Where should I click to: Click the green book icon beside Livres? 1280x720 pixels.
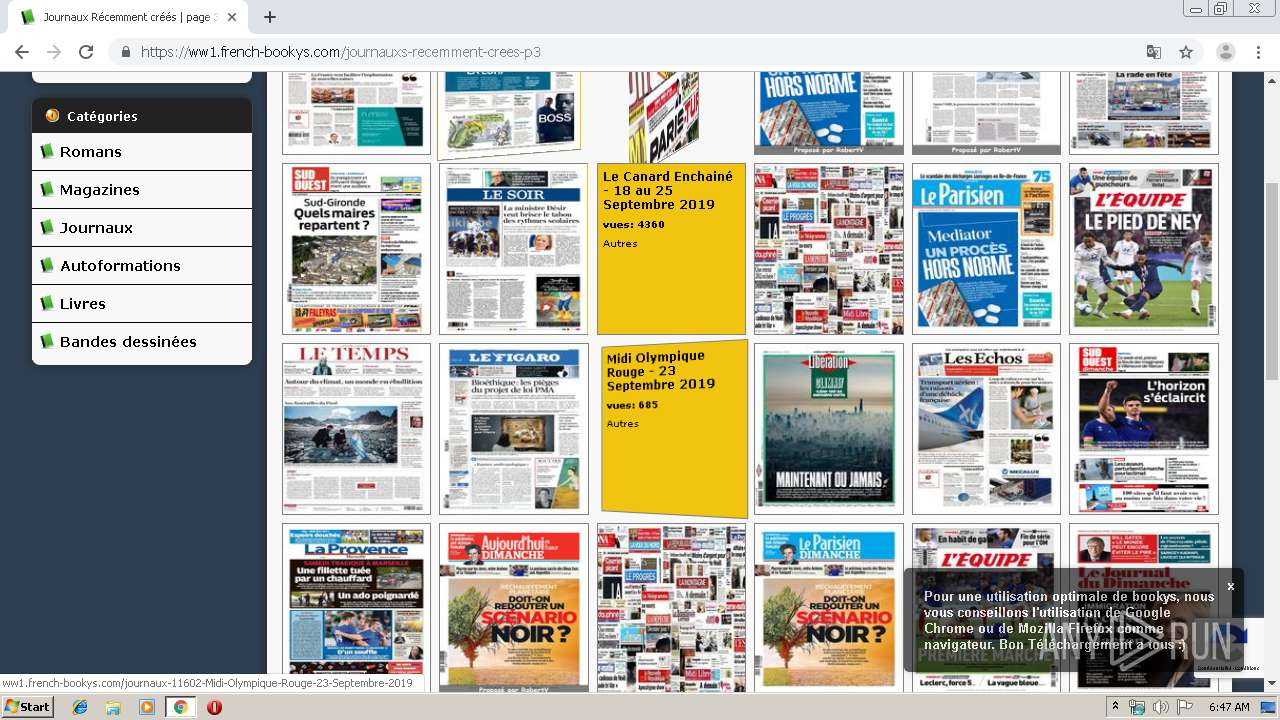(x=46, y=303)
